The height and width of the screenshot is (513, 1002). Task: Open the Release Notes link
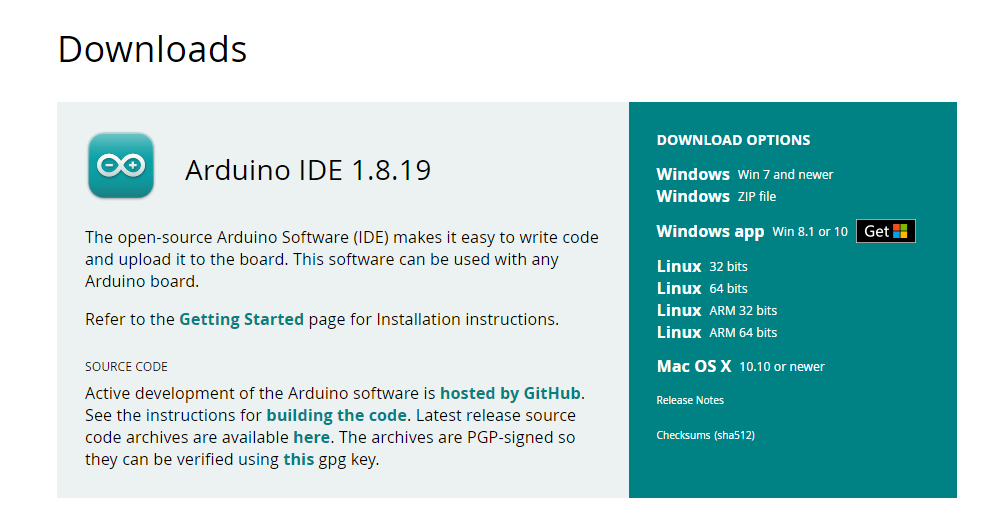pyautogui.click(x=690, y=400)
